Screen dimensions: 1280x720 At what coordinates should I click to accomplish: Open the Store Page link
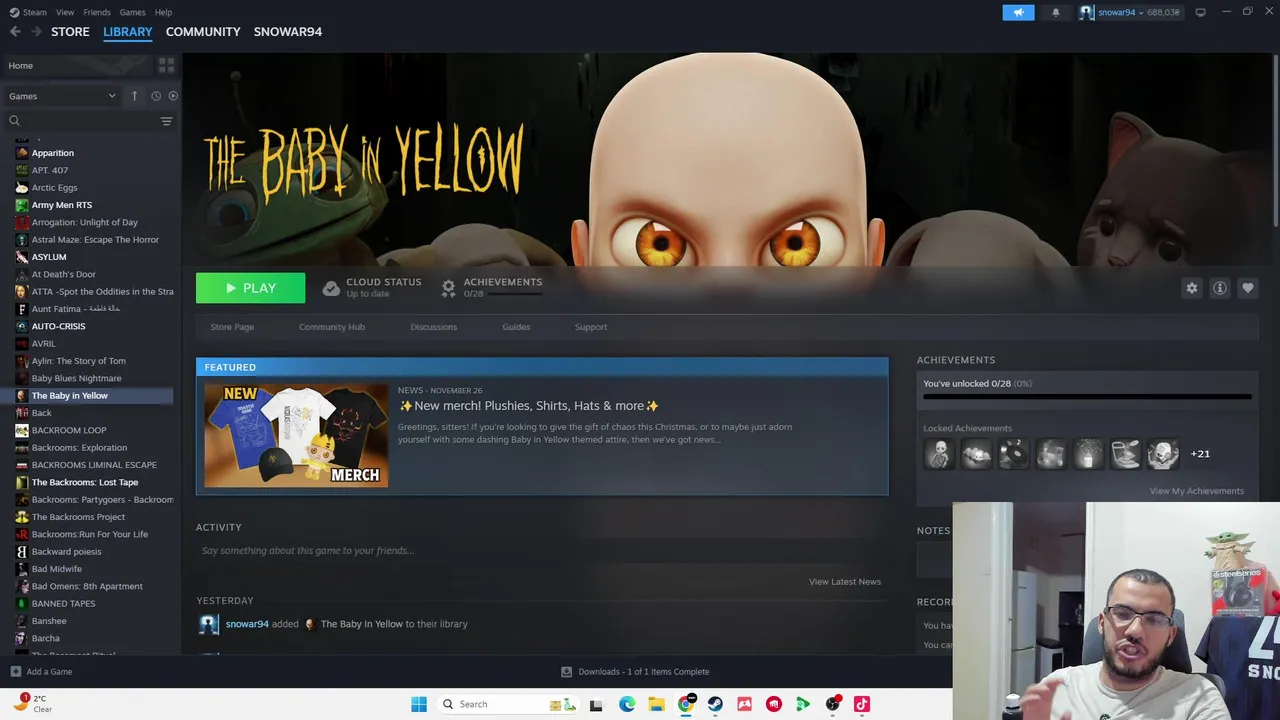(x=232, y=327)
